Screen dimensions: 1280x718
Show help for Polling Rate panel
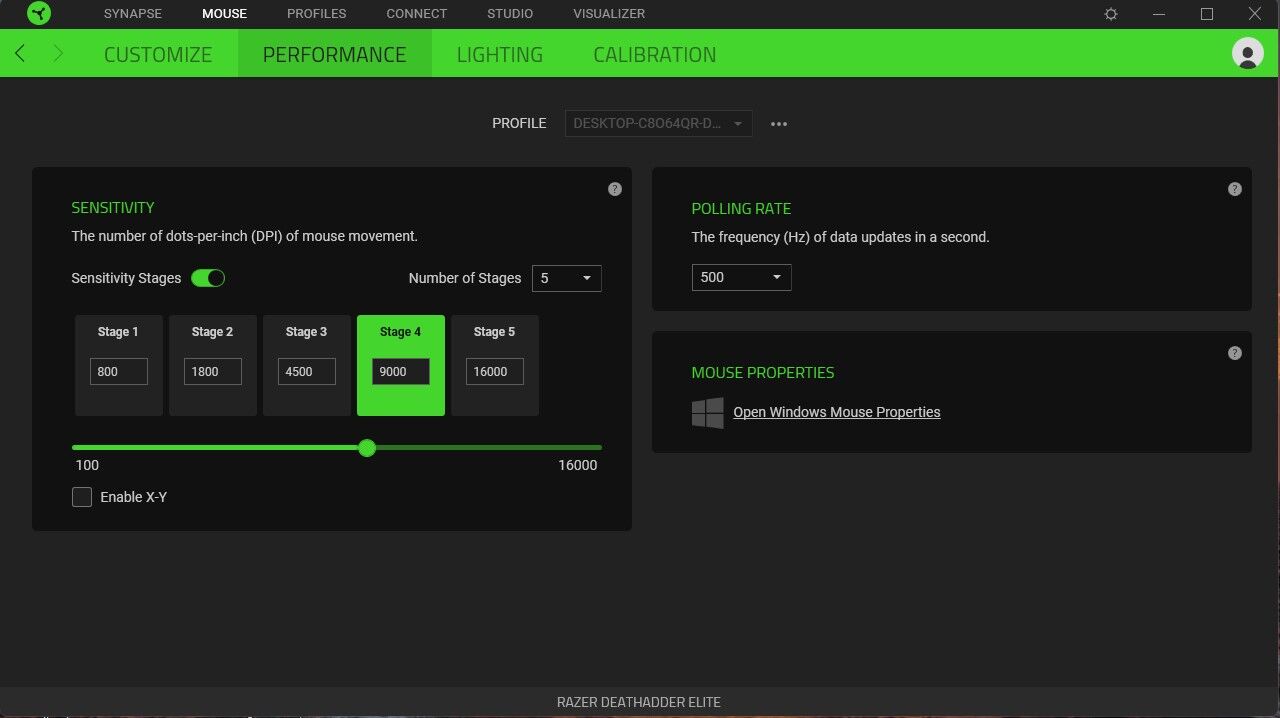1235,189
